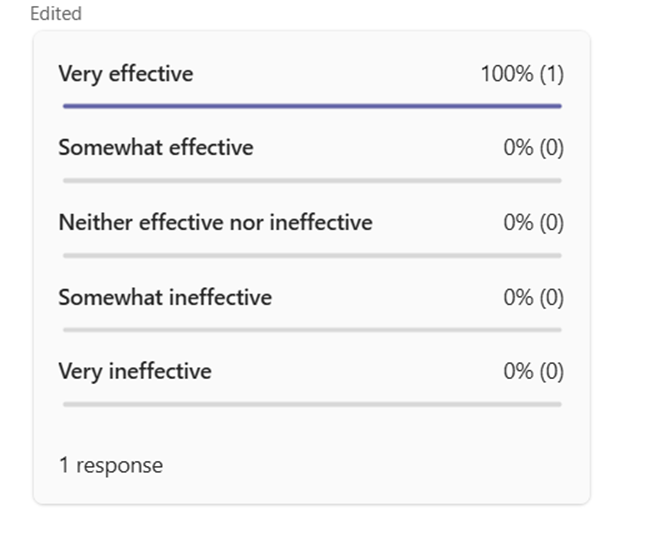Open the 1 response details
The image size is (656, 540).
(110, 465)
